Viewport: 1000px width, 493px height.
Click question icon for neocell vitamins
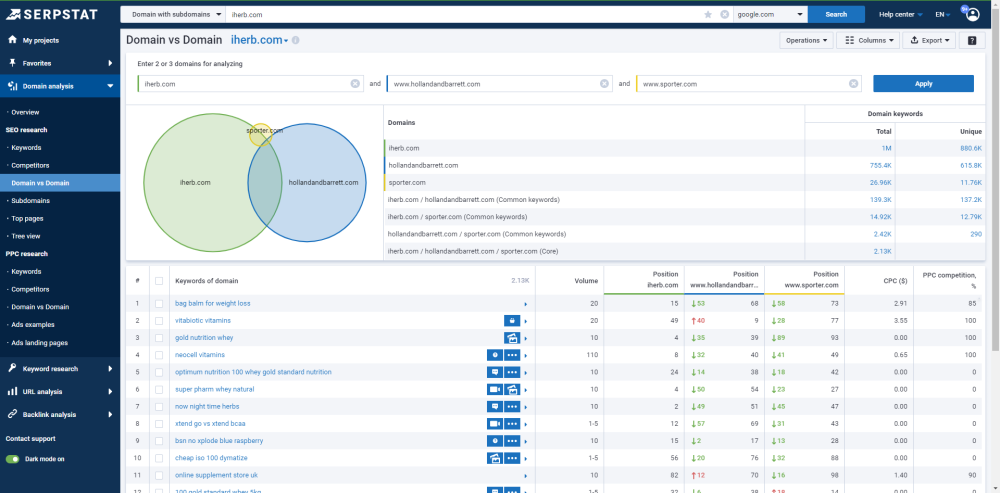click(495, 355)
